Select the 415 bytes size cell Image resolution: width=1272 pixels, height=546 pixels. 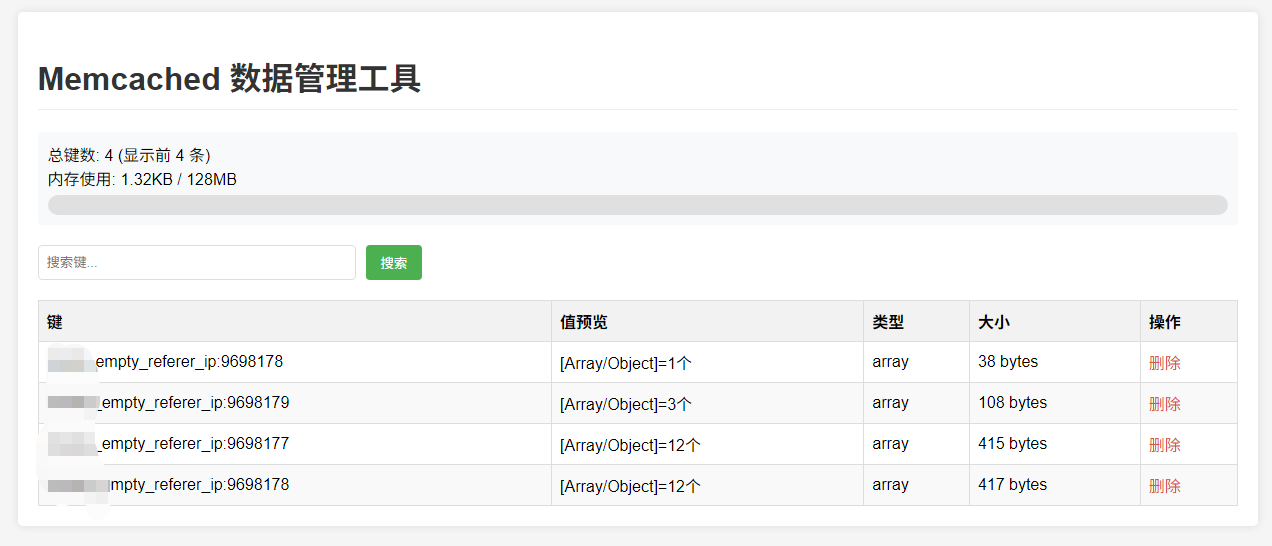coord(1012,444)
